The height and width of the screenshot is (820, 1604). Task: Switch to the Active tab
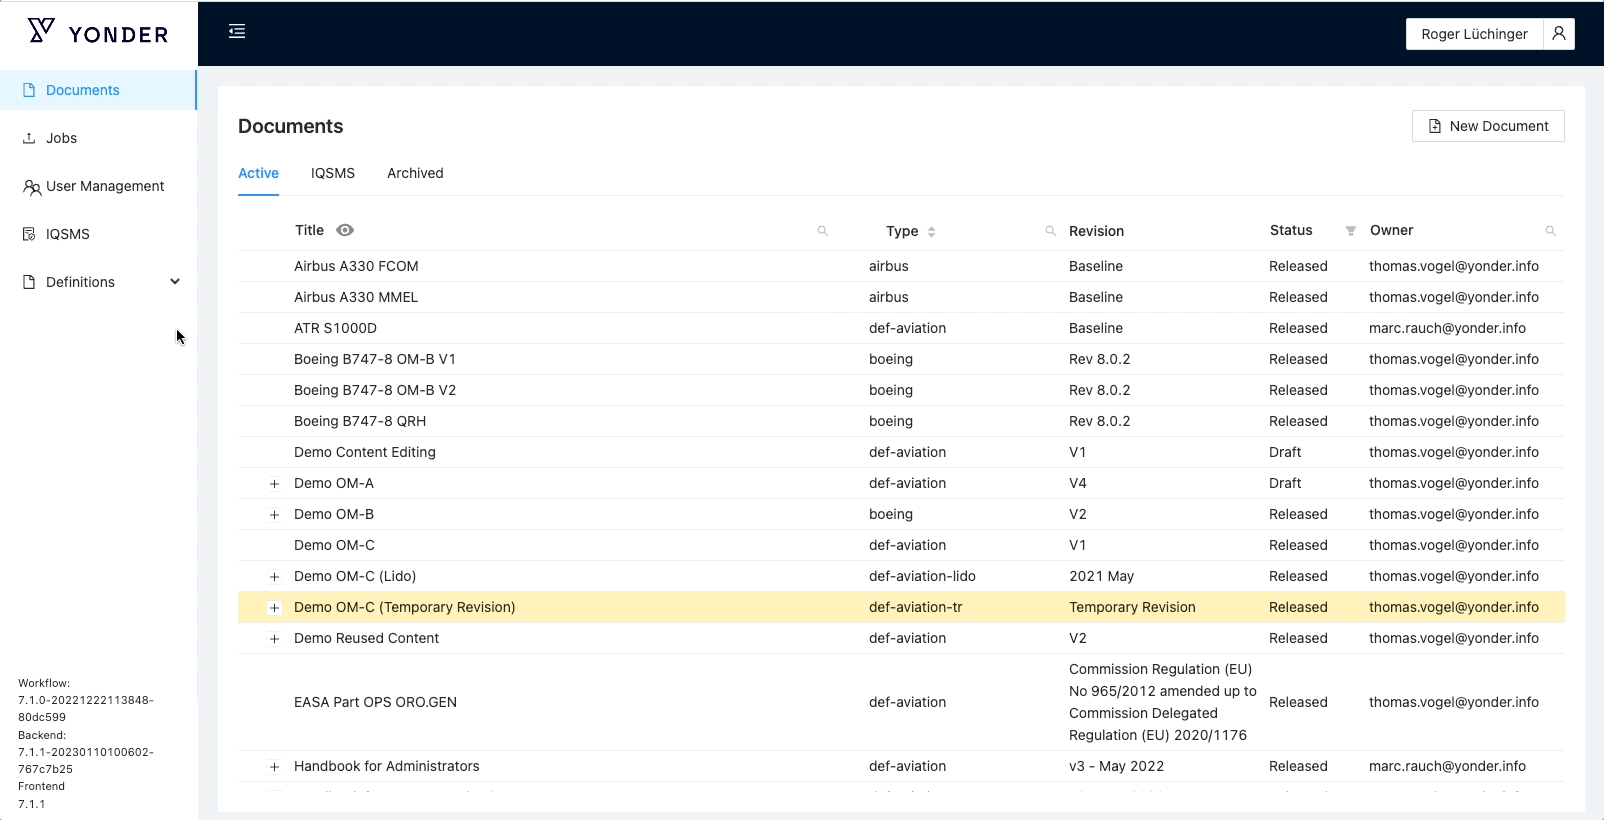[x=258, y=173]
